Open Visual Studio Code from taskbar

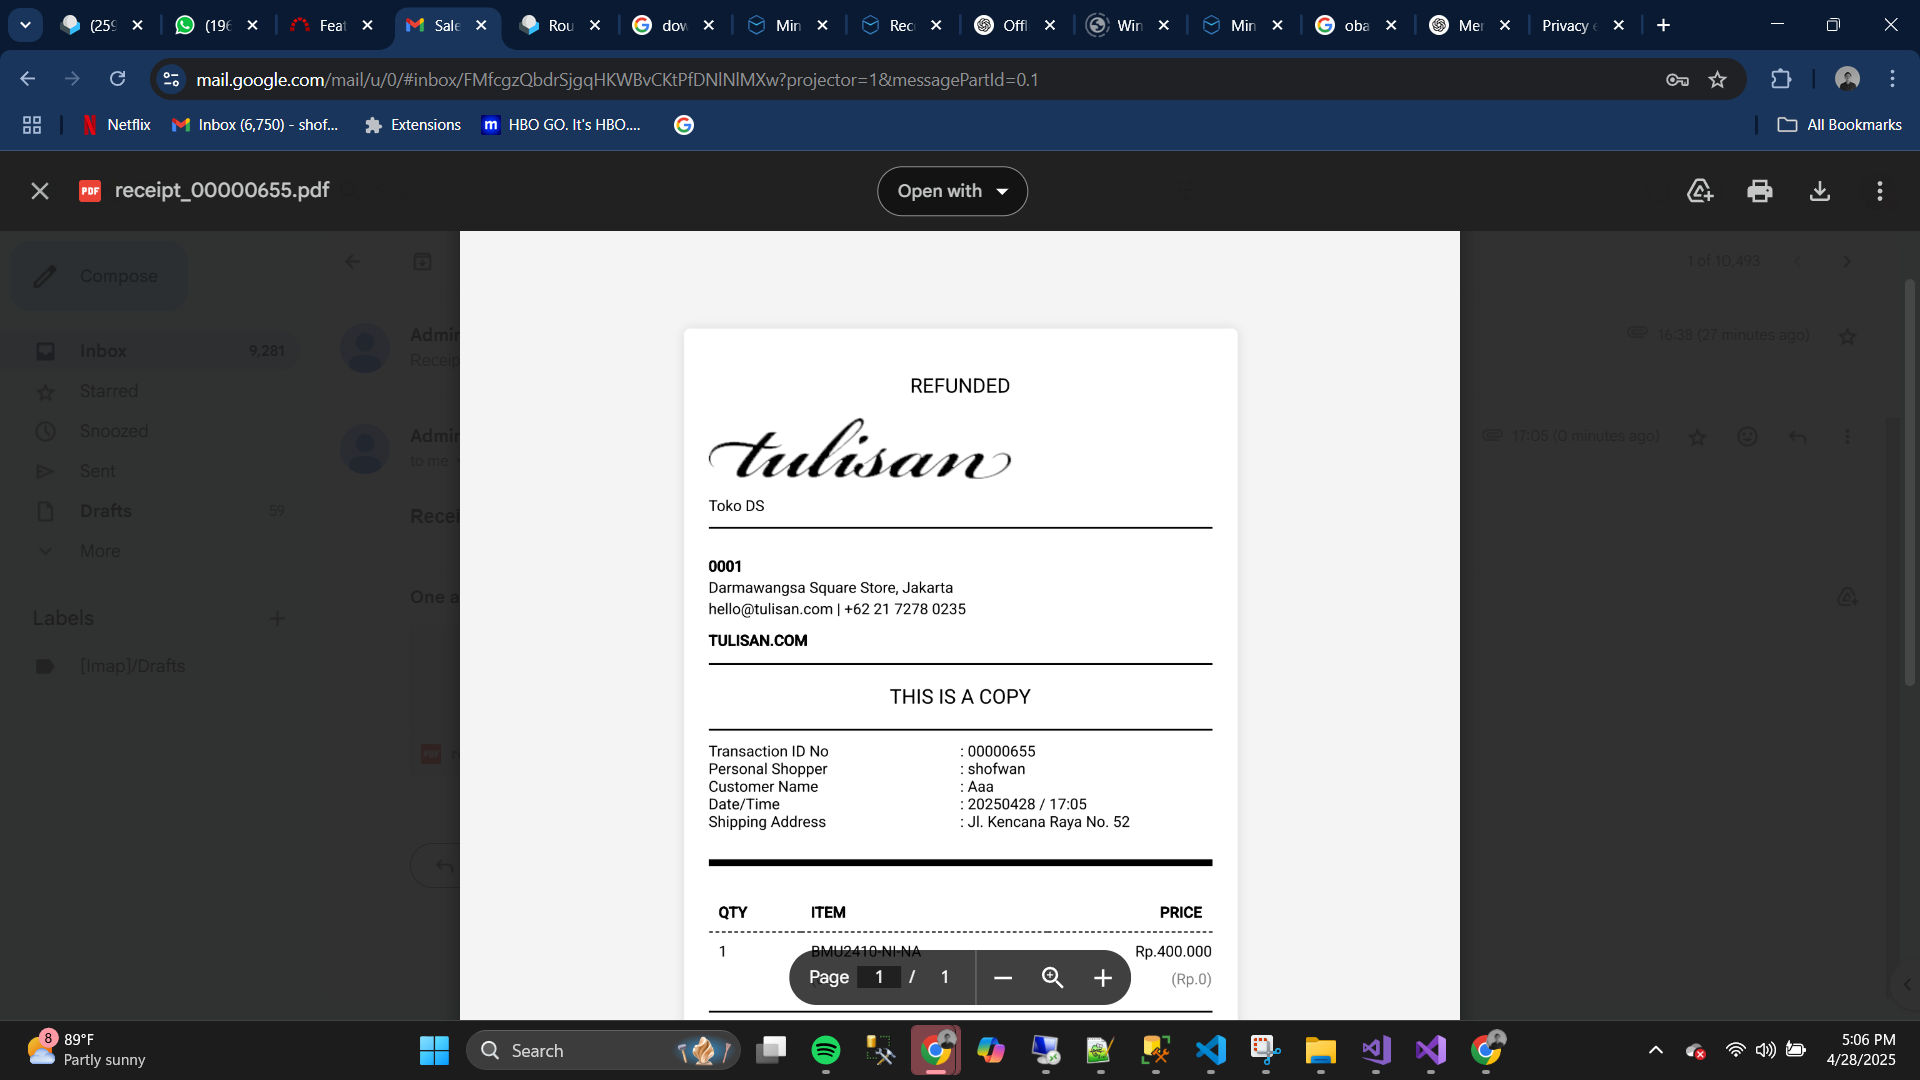pos(1211,1050)
